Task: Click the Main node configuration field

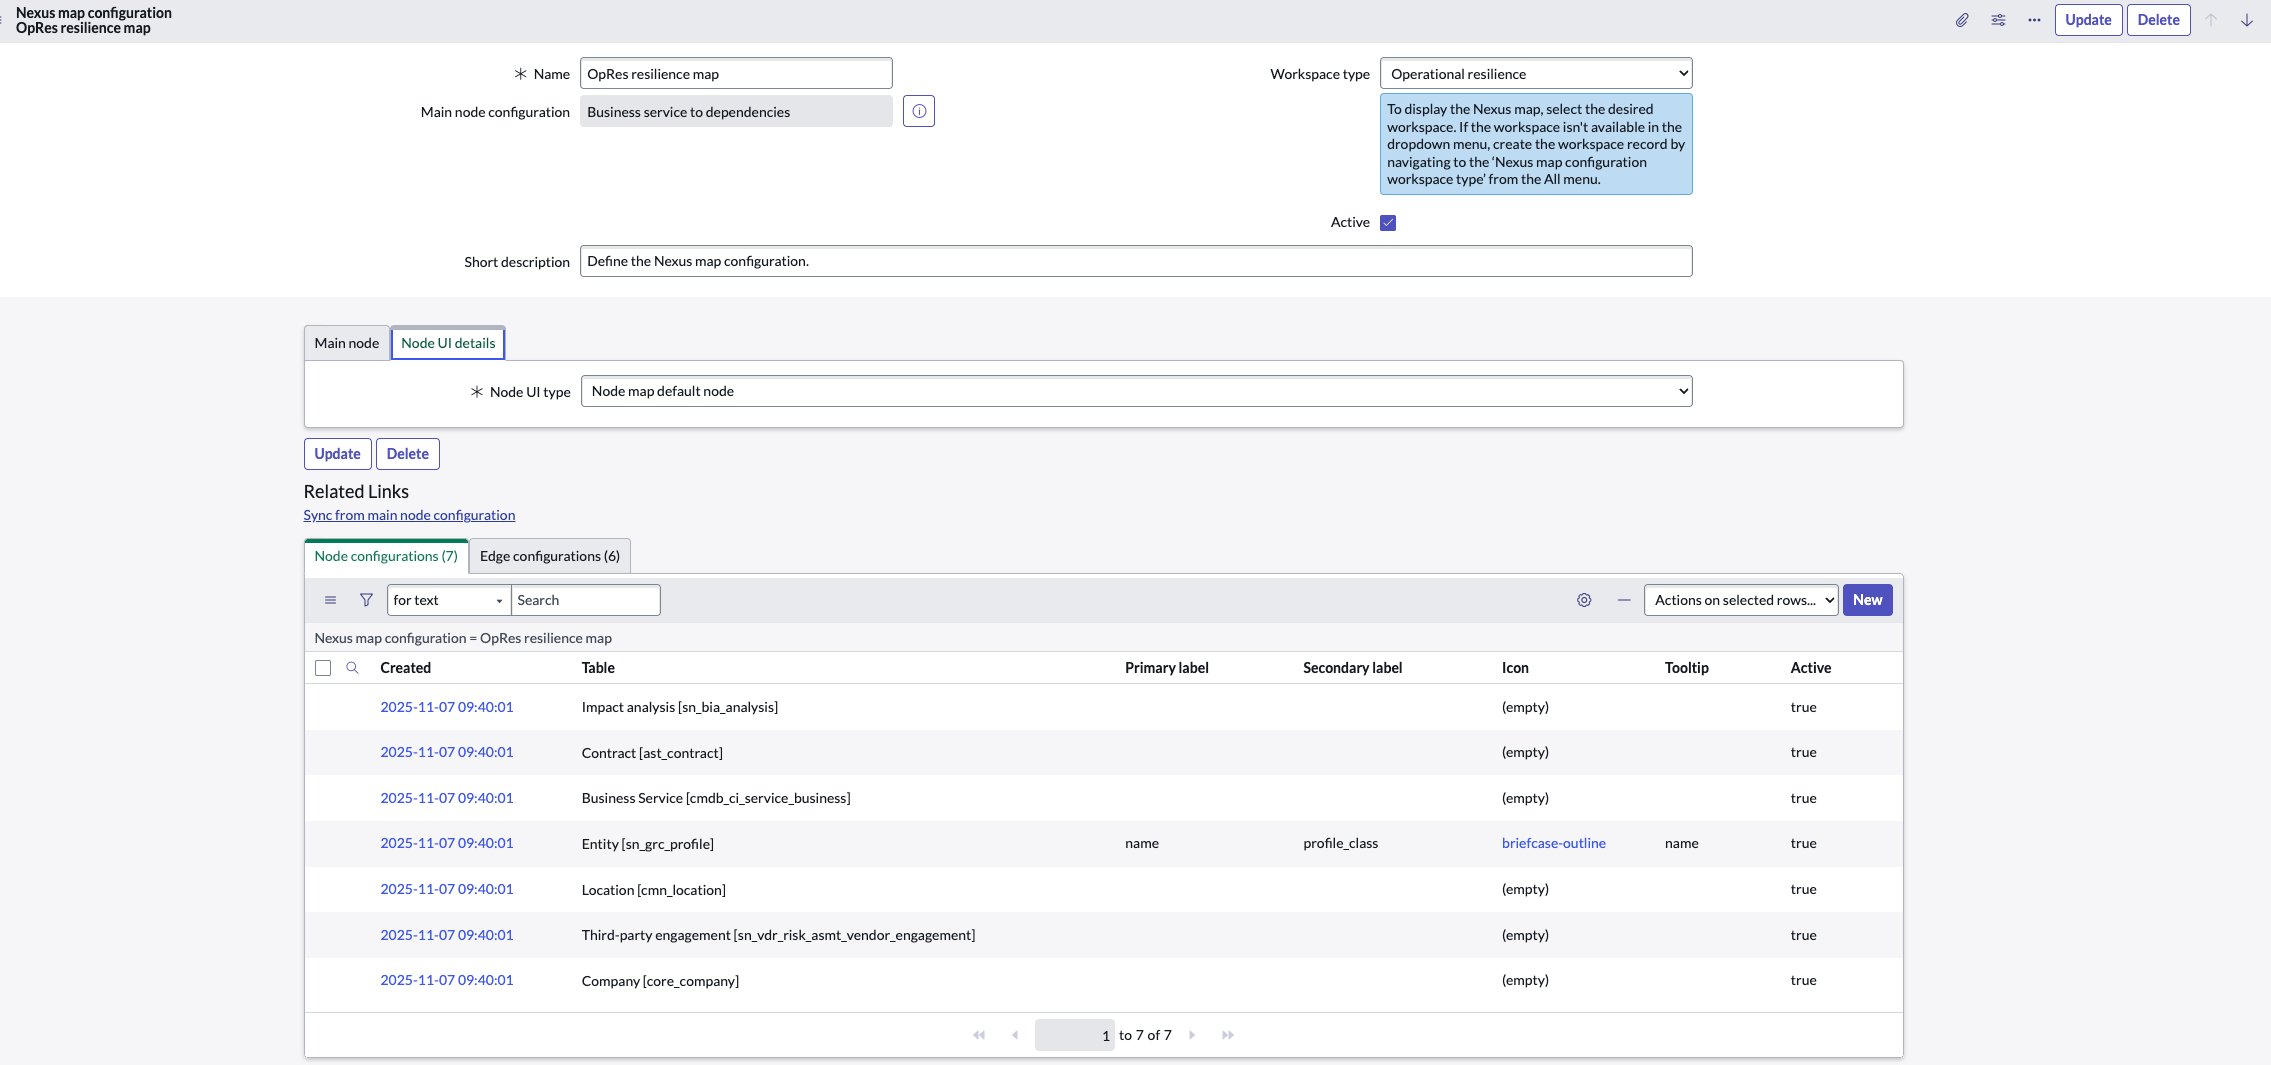Action: (x=736, y=112)
